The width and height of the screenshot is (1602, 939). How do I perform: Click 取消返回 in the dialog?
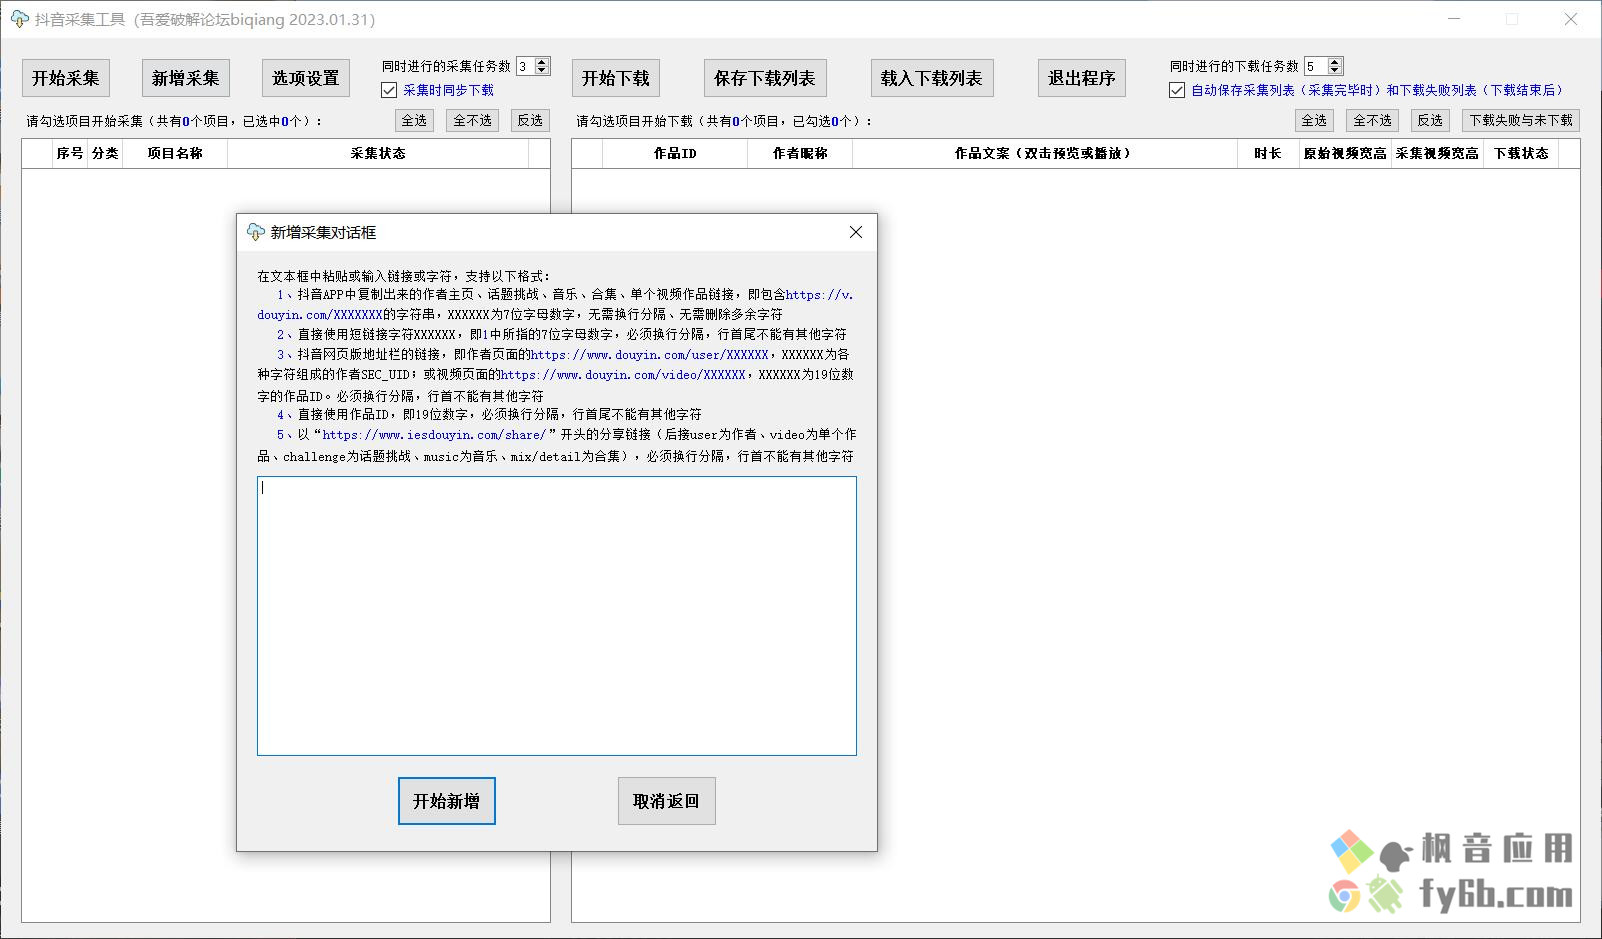pos(667,801)
